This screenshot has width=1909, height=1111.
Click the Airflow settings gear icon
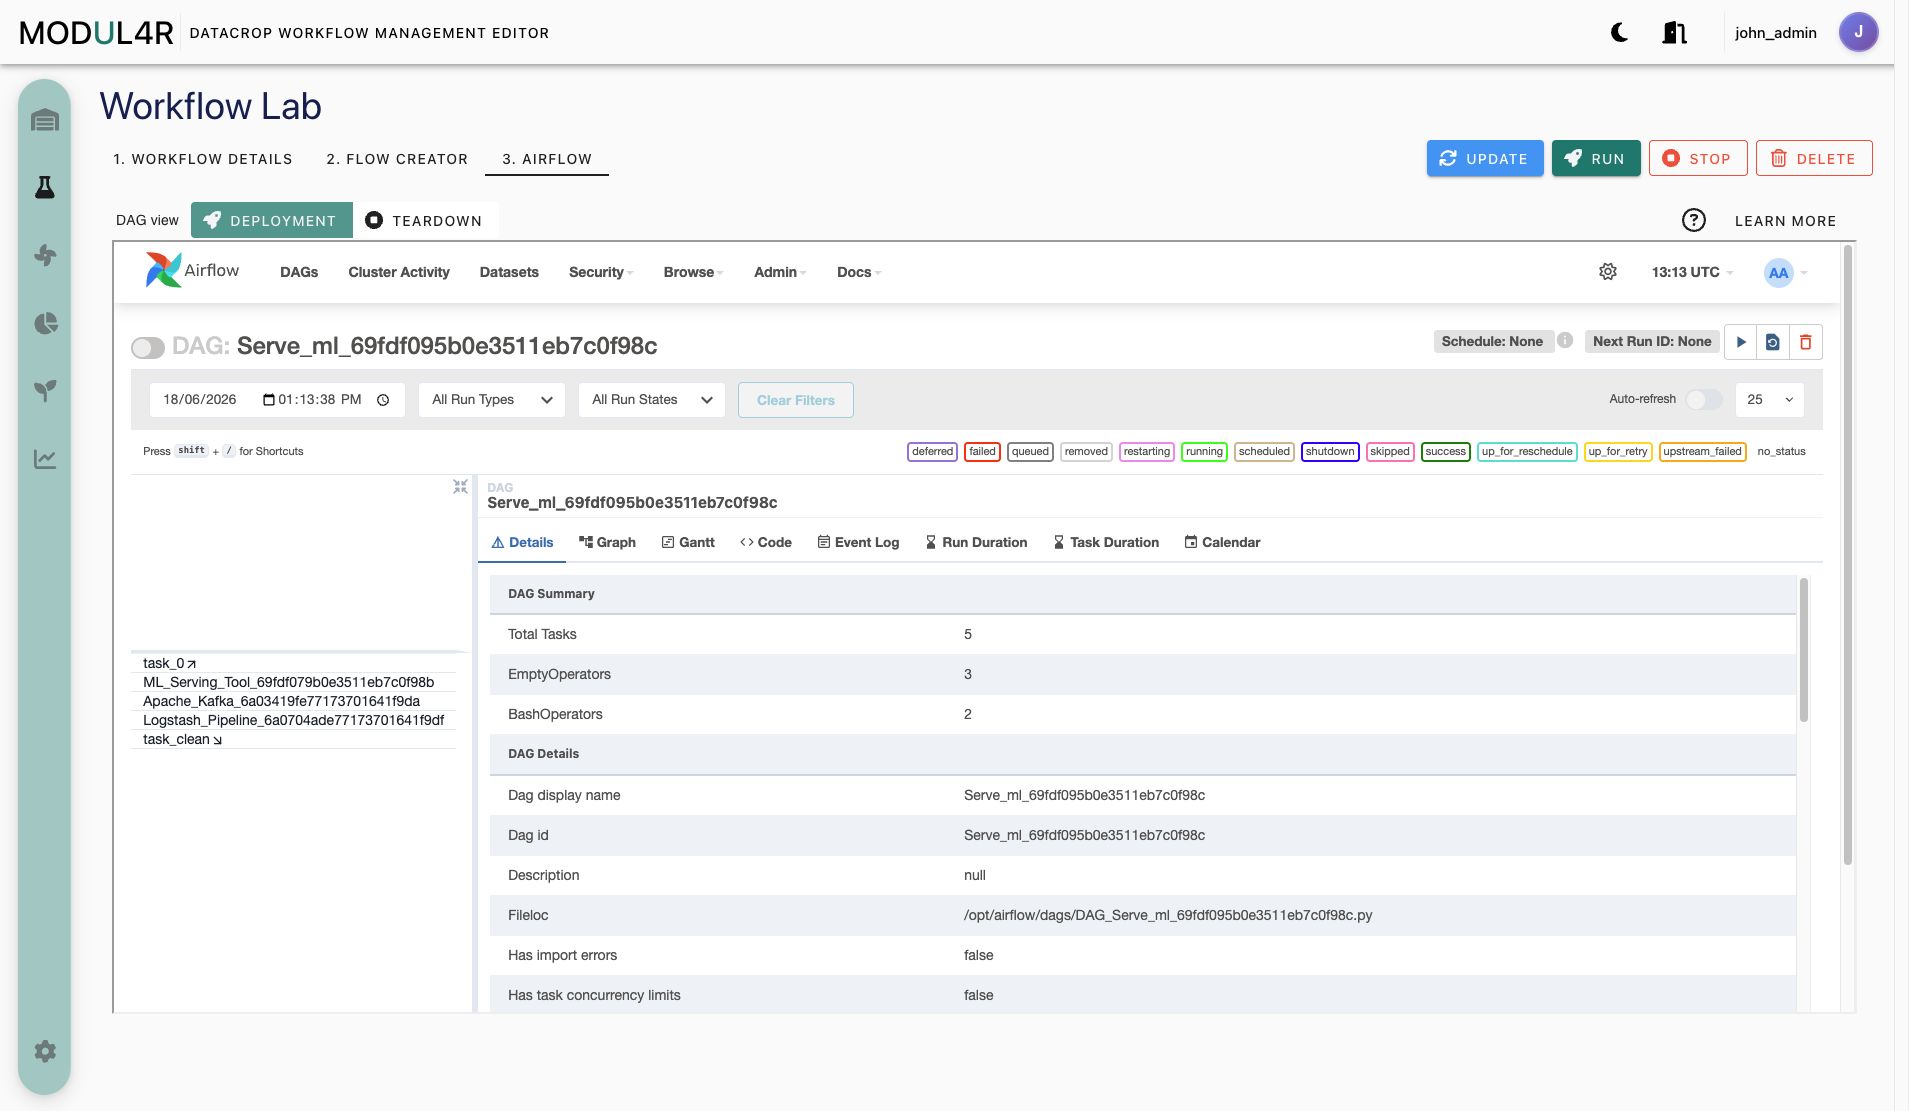click(1608, 272)
